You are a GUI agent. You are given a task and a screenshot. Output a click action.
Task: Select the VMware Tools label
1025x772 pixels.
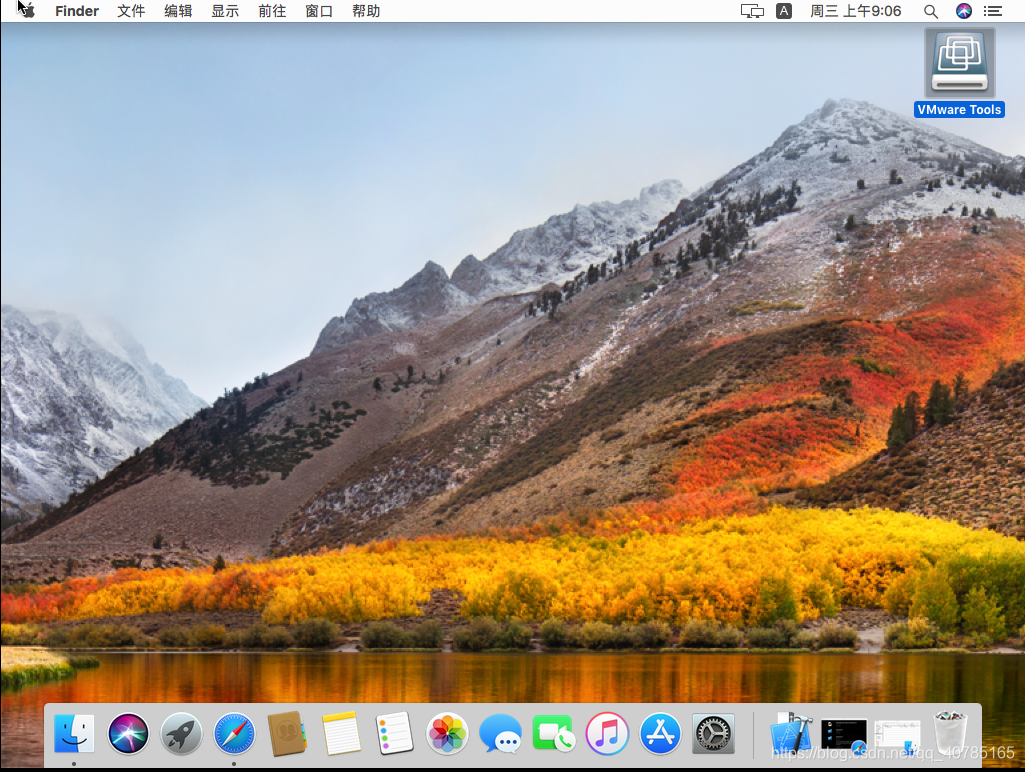pyautogui.click(x=959, y=110)
